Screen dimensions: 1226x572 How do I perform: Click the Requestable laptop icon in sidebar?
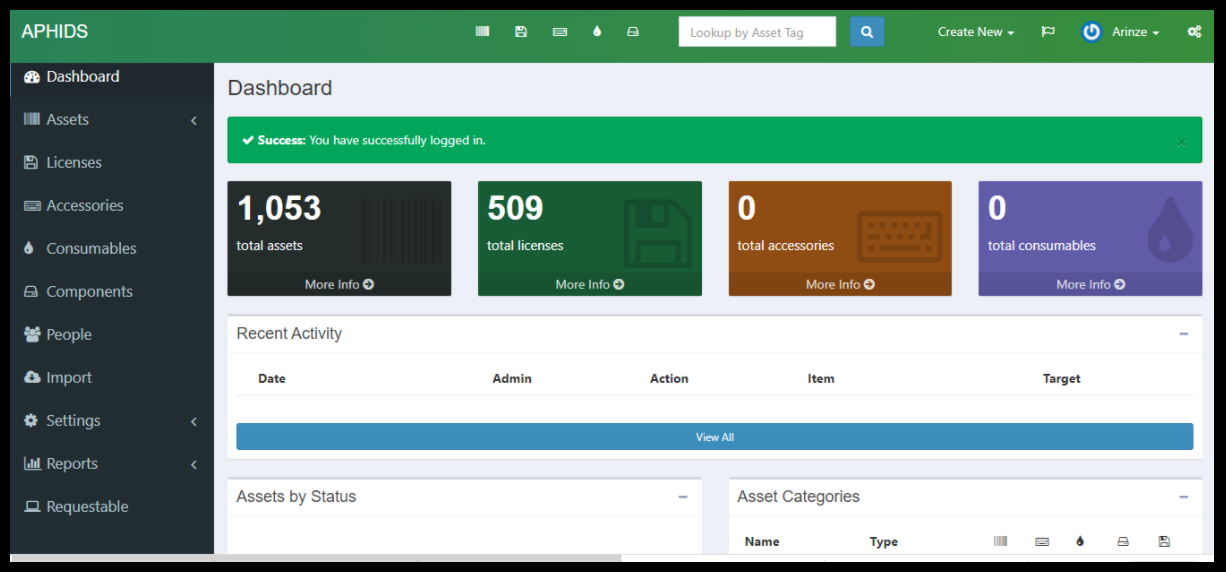coord(32,507)
